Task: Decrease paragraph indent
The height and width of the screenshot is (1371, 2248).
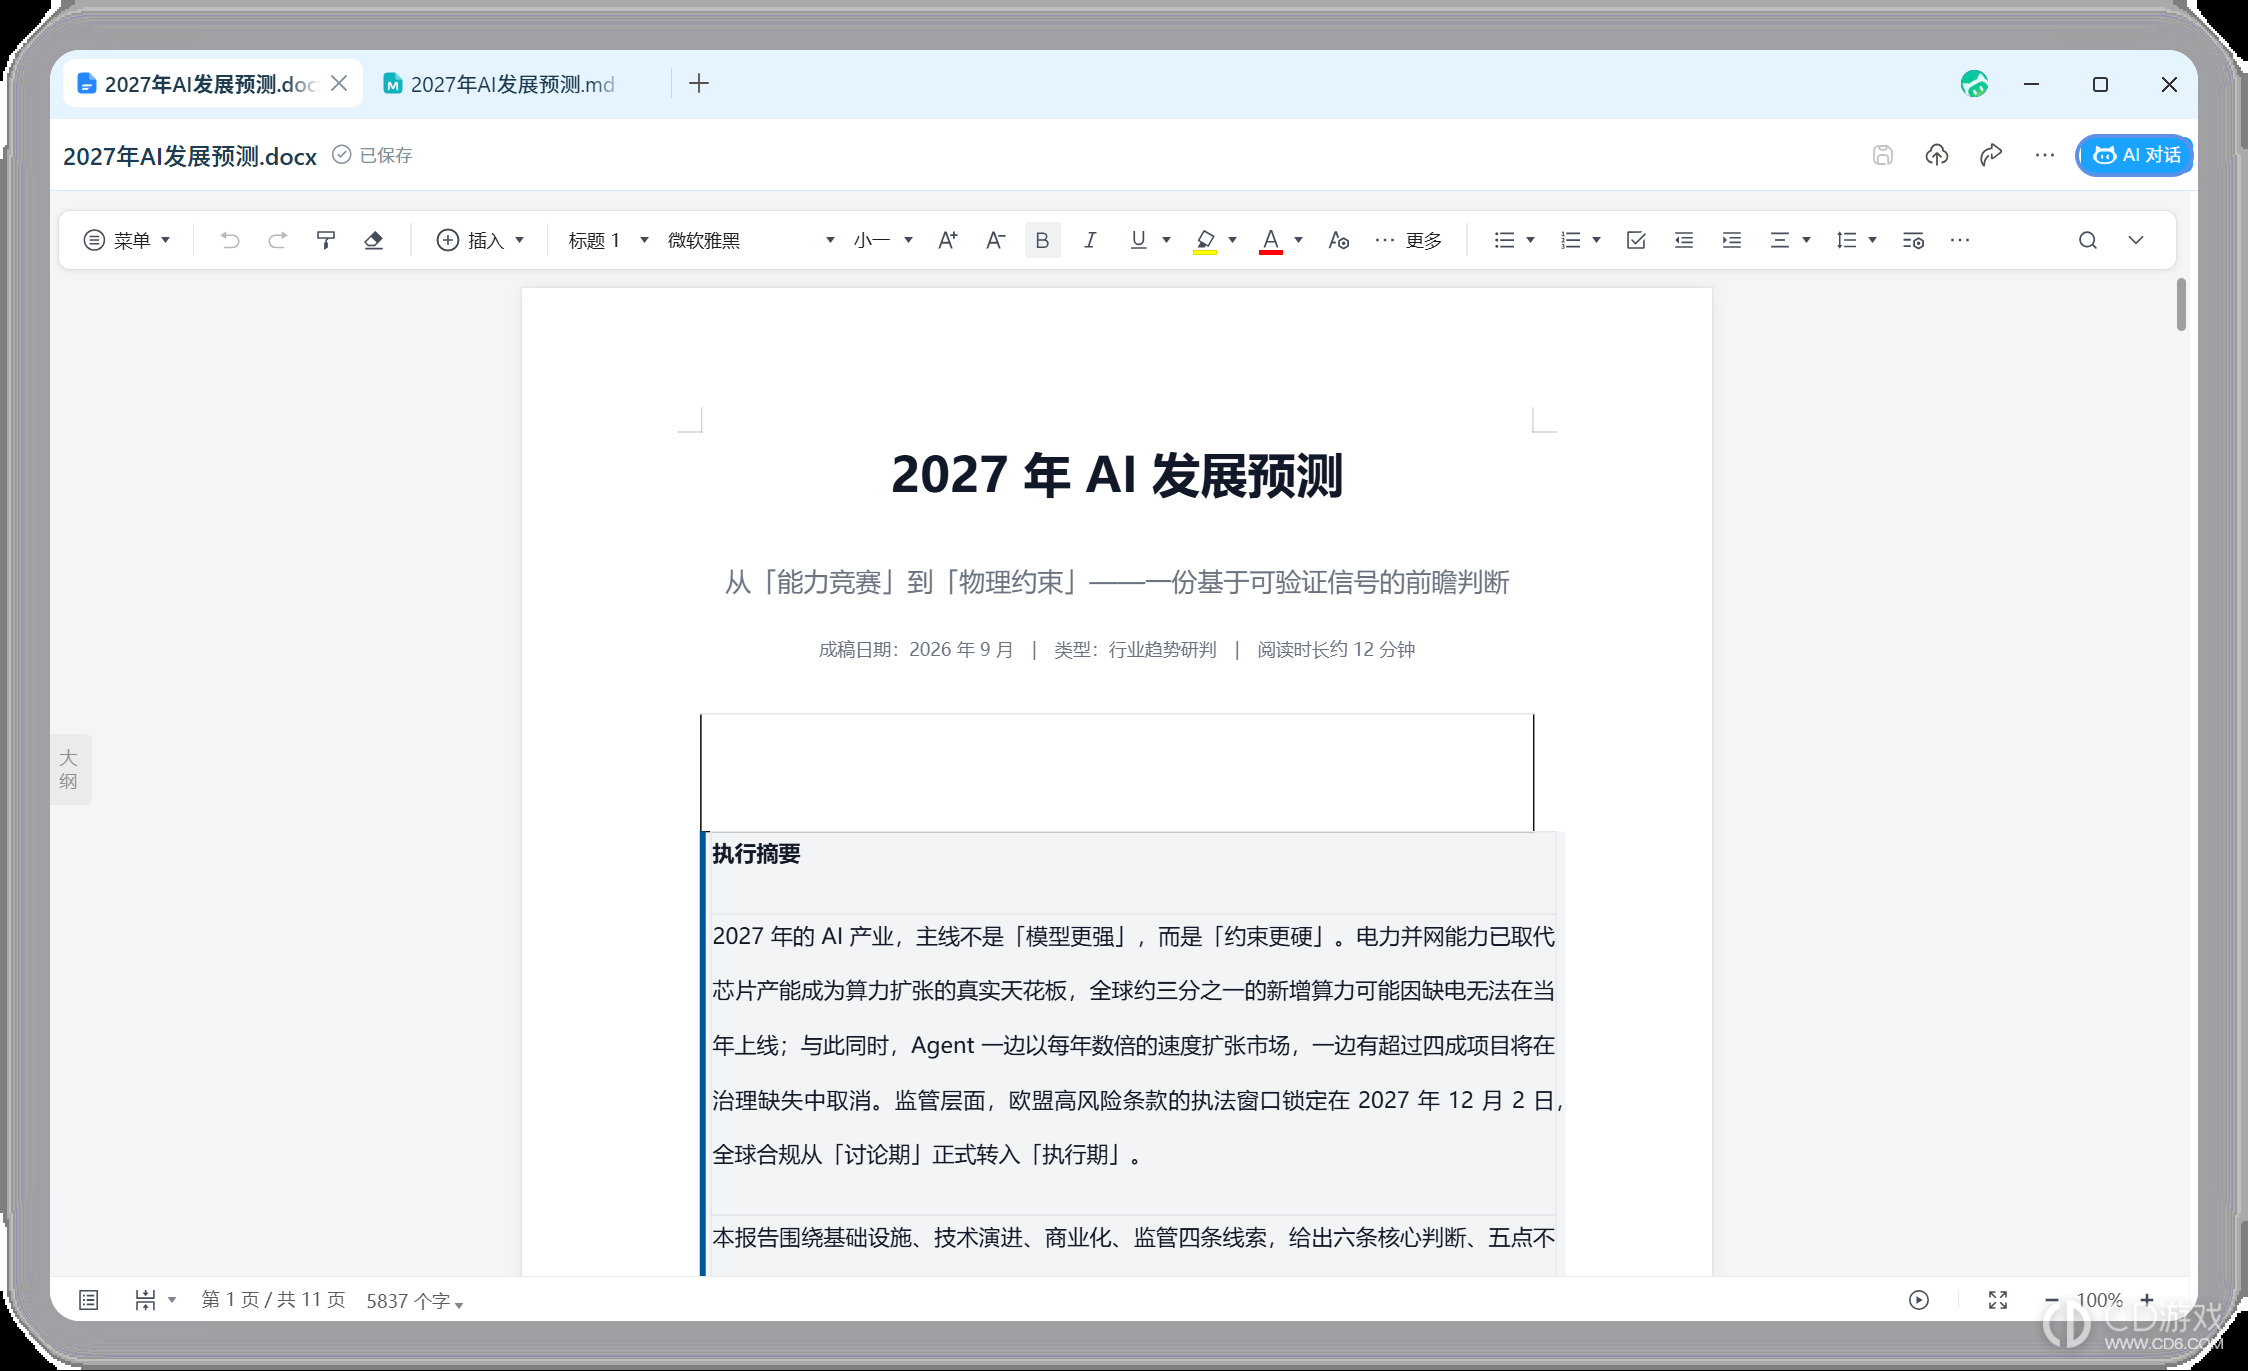Action: (1684, 240)
